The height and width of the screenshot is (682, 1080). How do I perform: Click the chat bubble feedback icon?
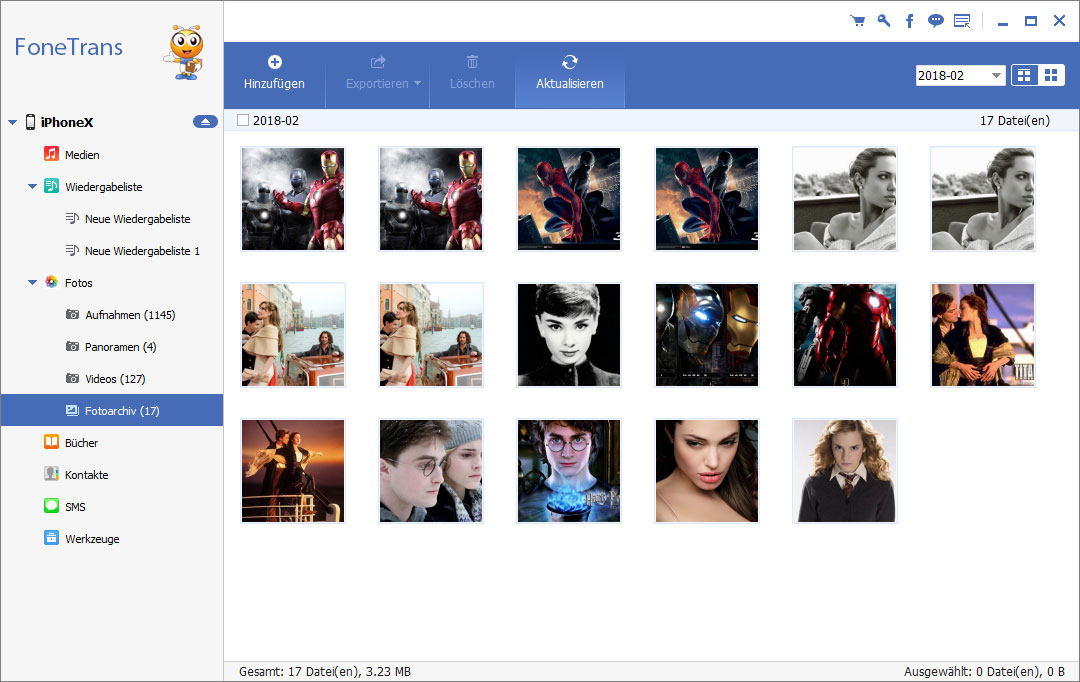935,21
